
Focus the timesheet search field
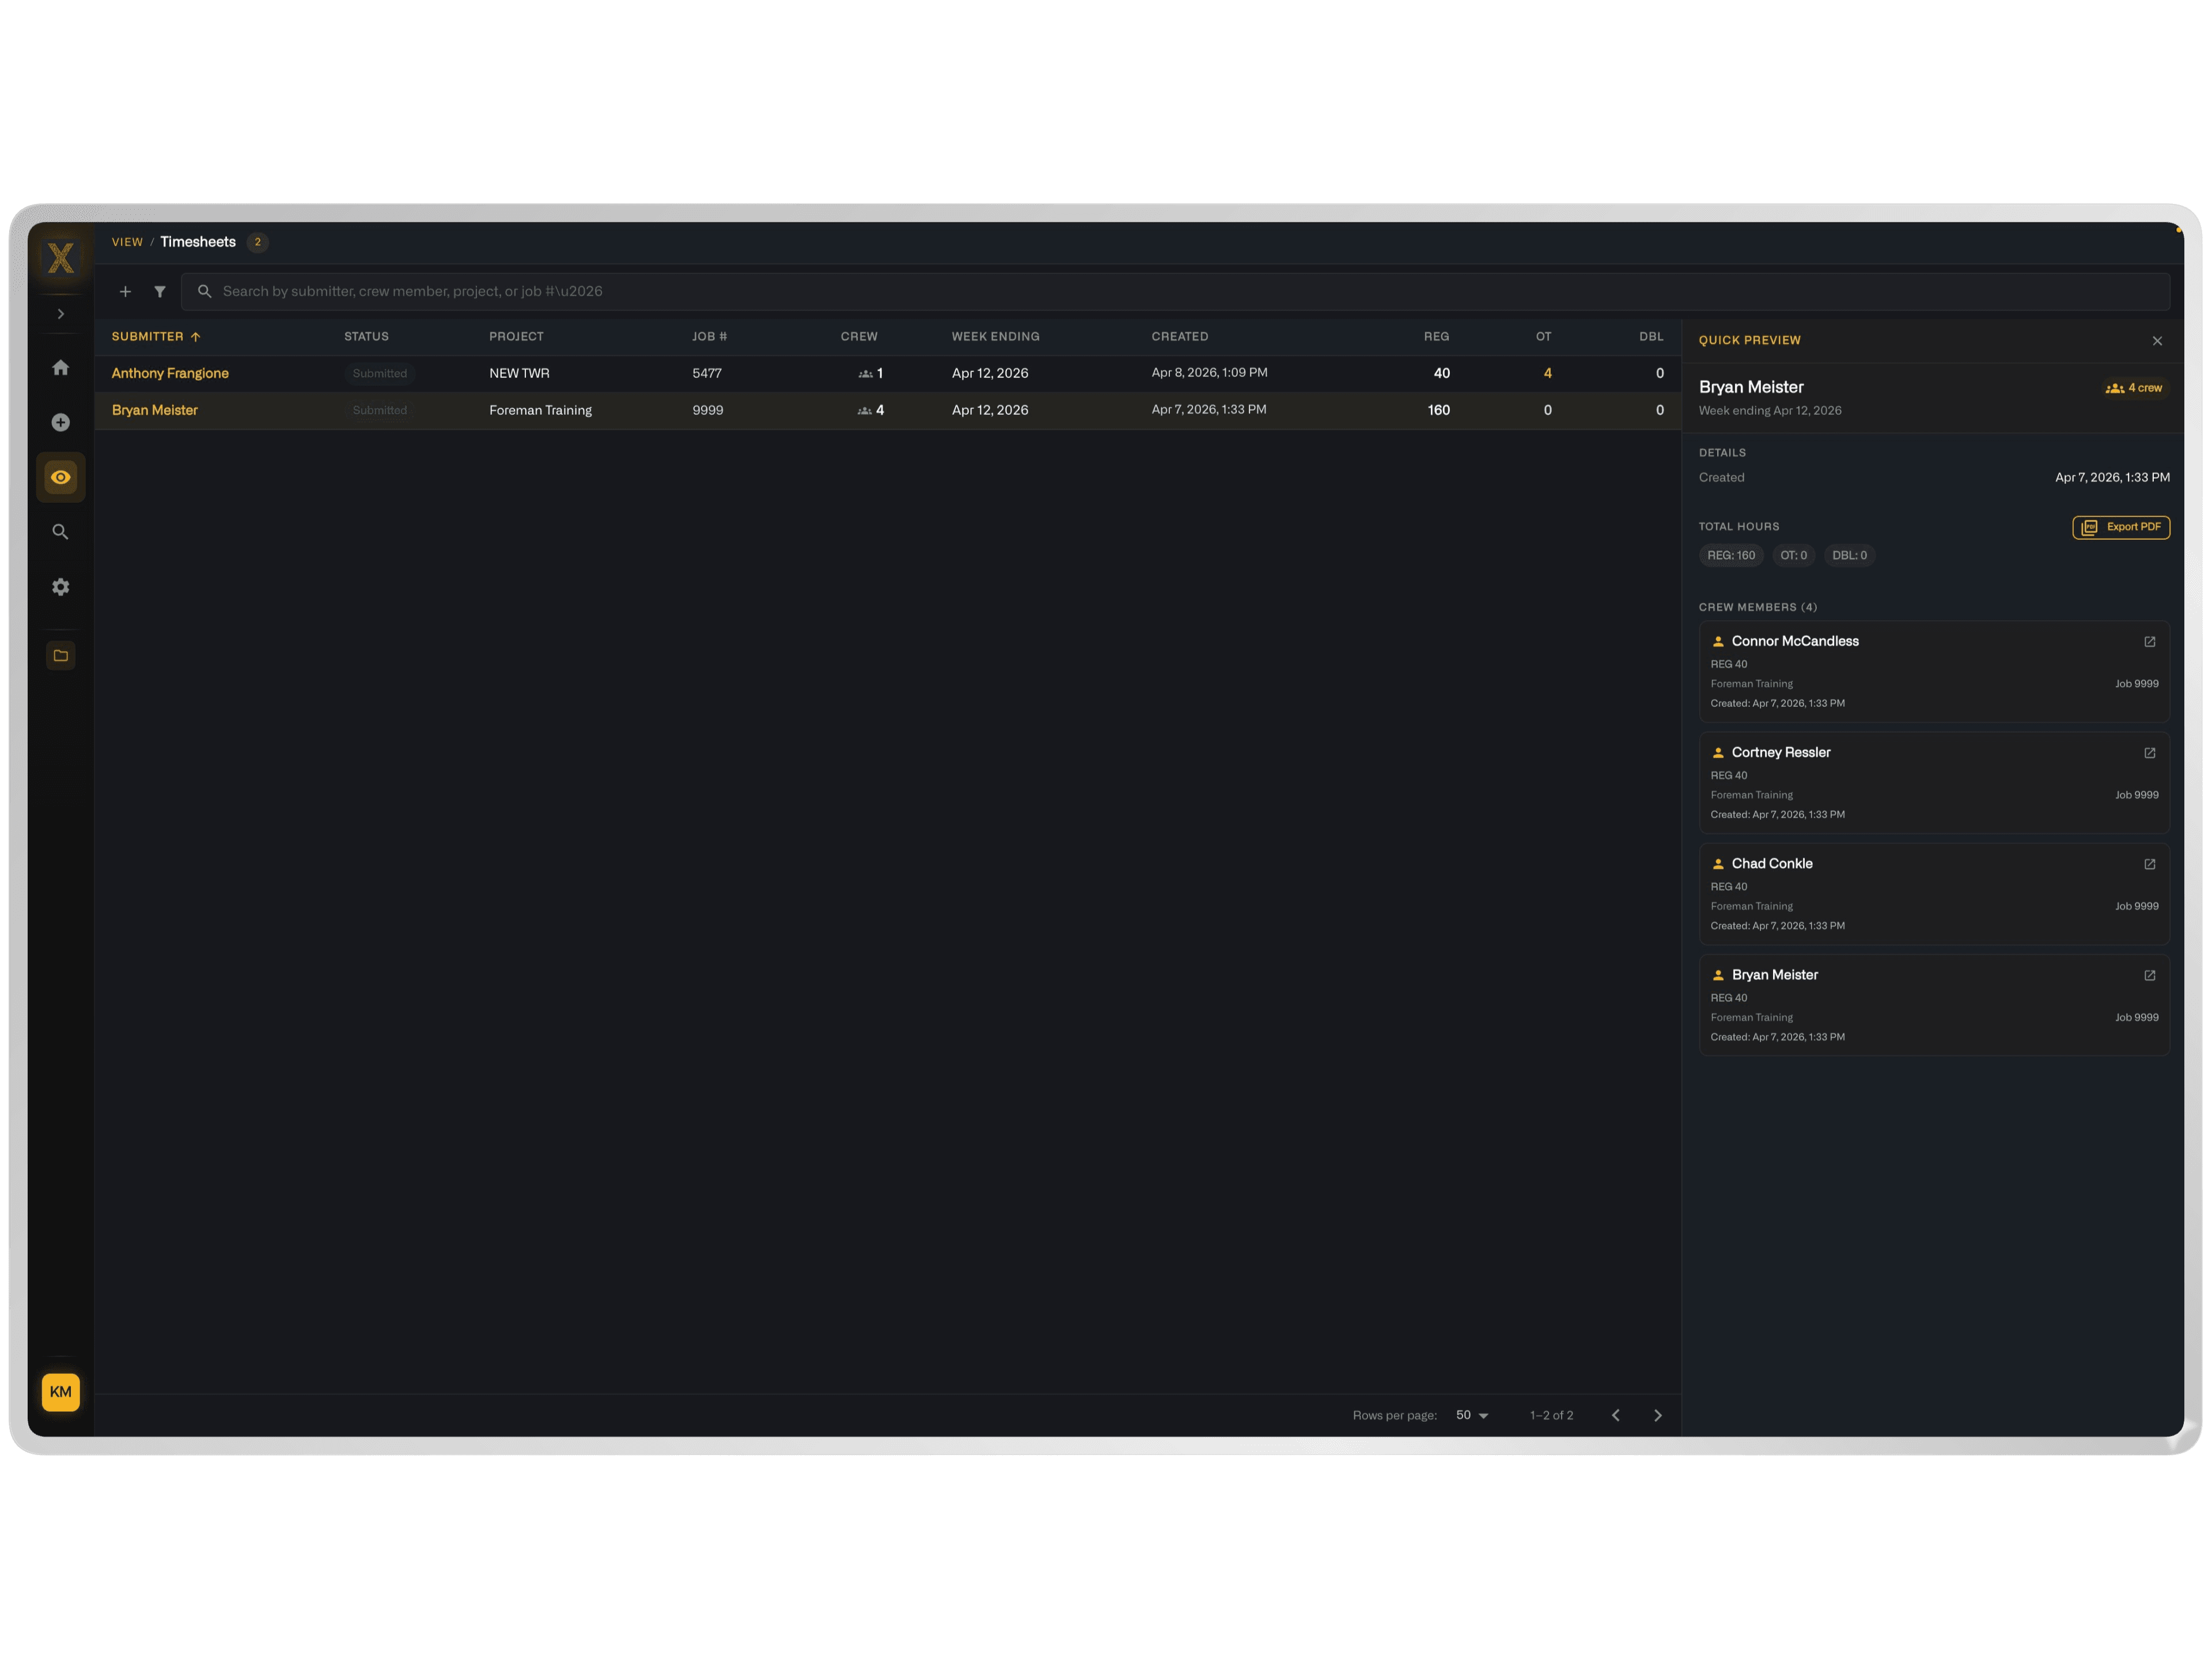point(1175,292)
